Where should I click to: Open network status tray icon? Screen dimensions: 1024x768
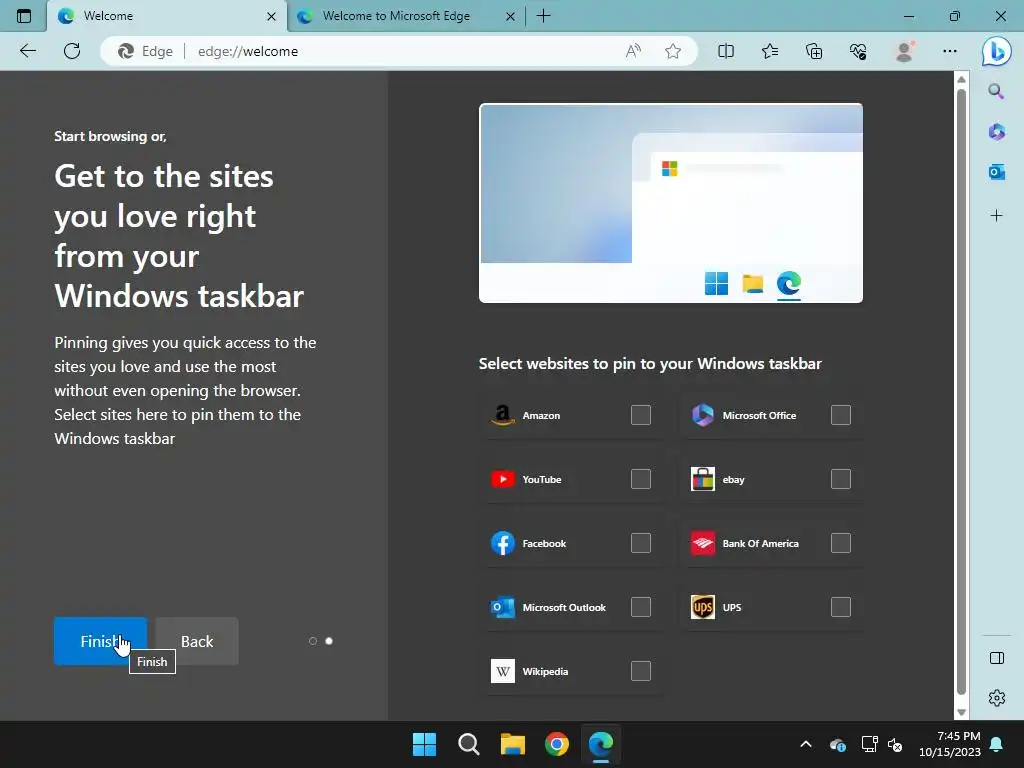(x=870, y=744)
